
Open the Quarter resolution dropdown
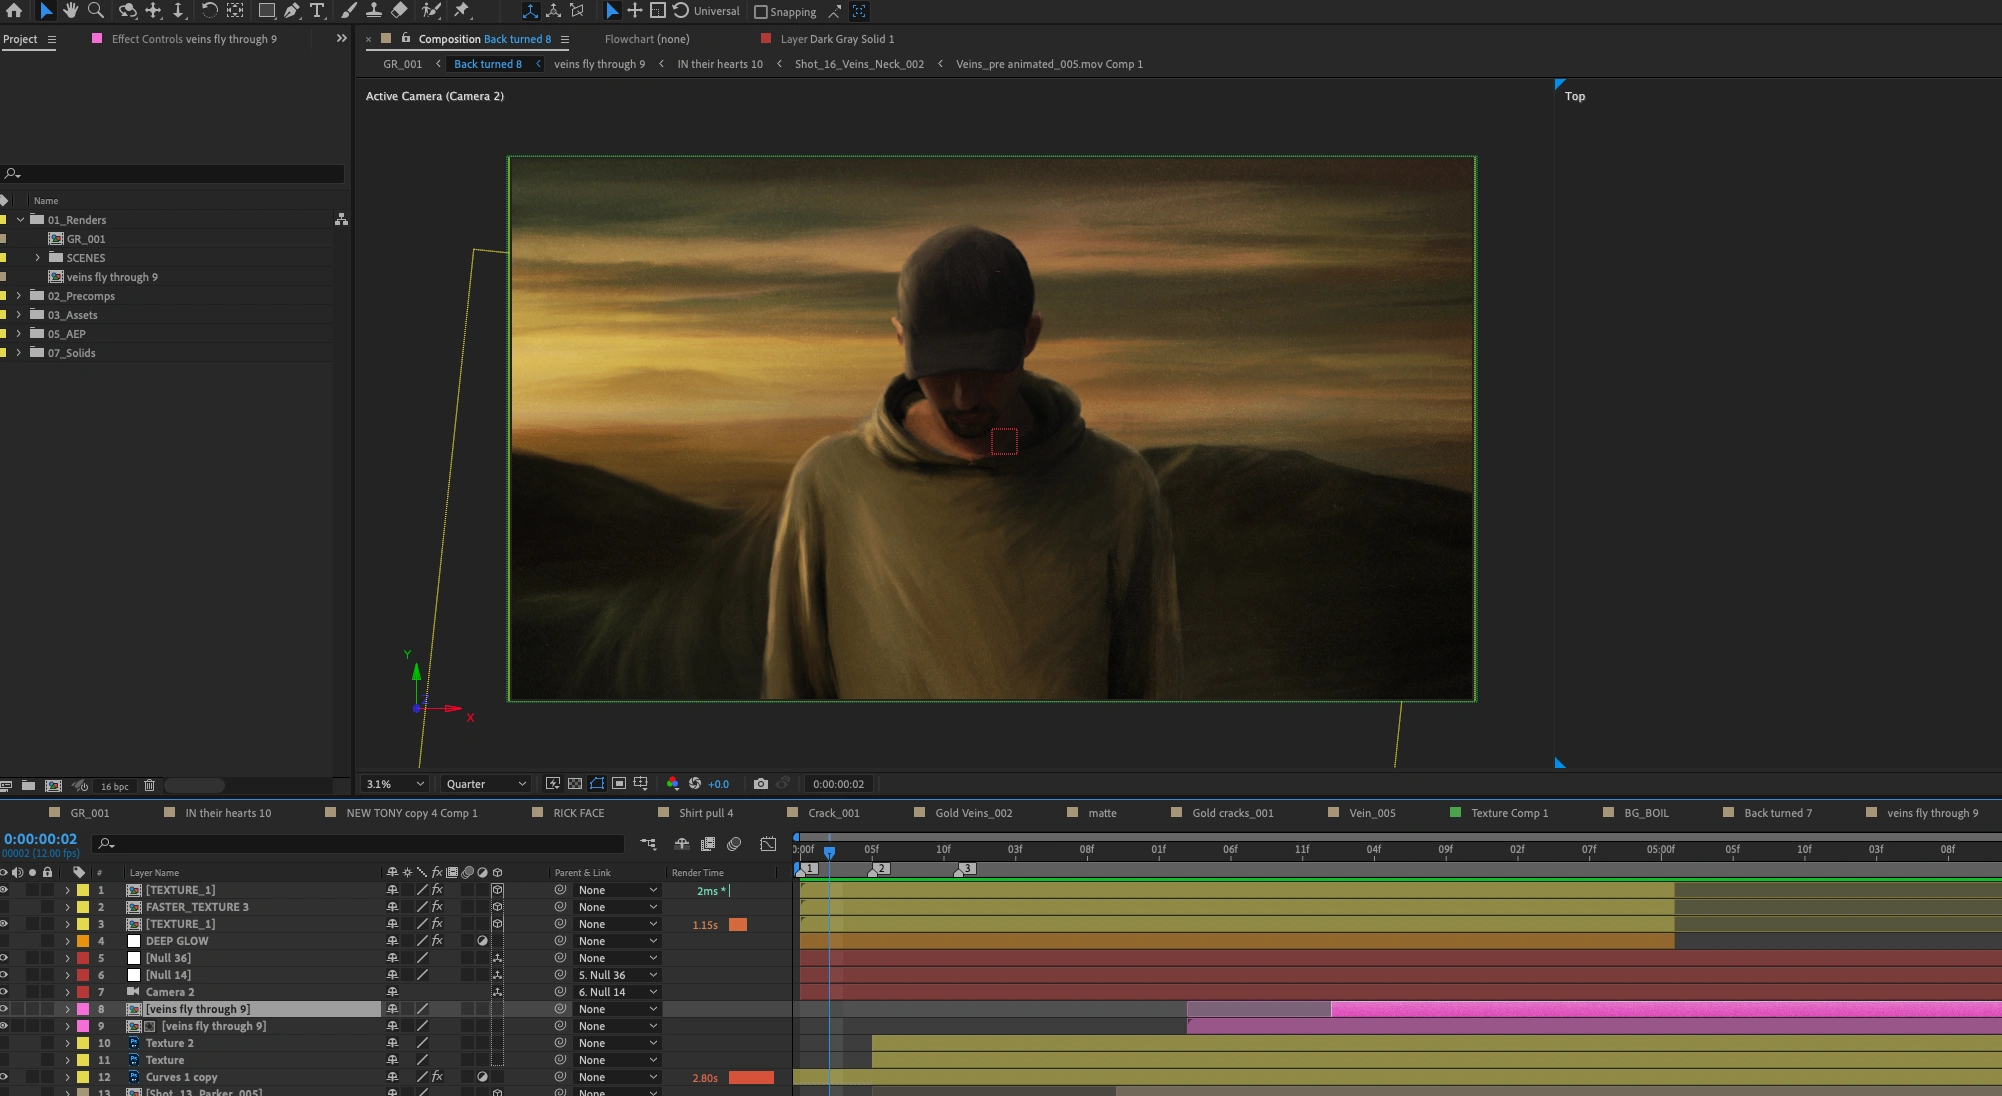click(x=486, y=784)
